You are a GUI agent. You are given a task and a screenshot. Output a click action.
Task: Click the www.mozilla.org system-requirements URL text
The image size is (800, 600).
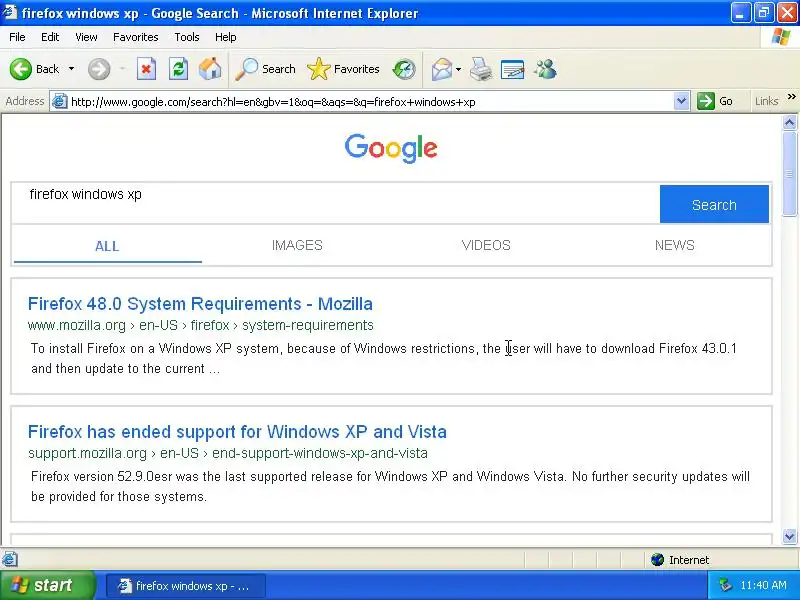[x=201, y=325]
